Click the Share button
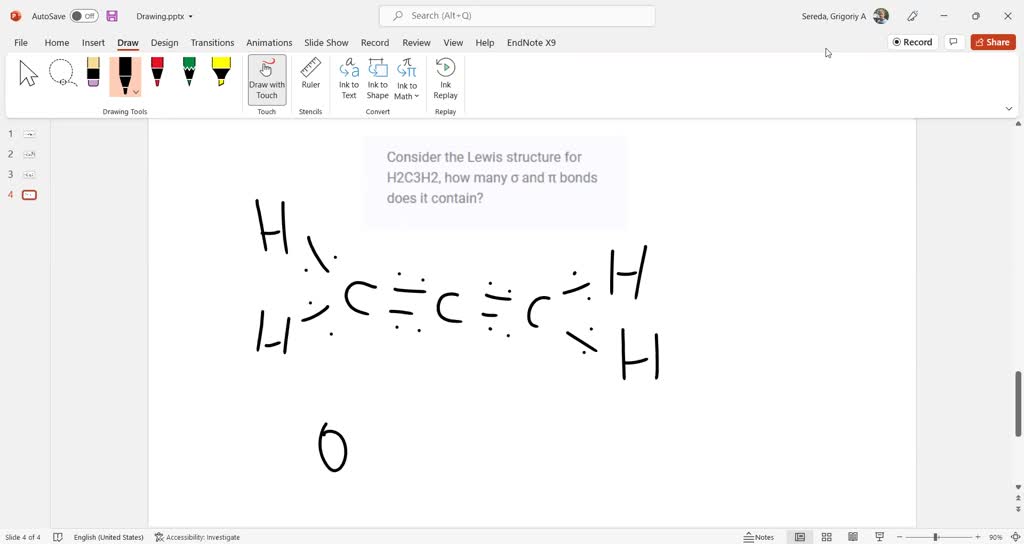The width and height of the screenshot is (1024, 544). click(x=992, y=42)
